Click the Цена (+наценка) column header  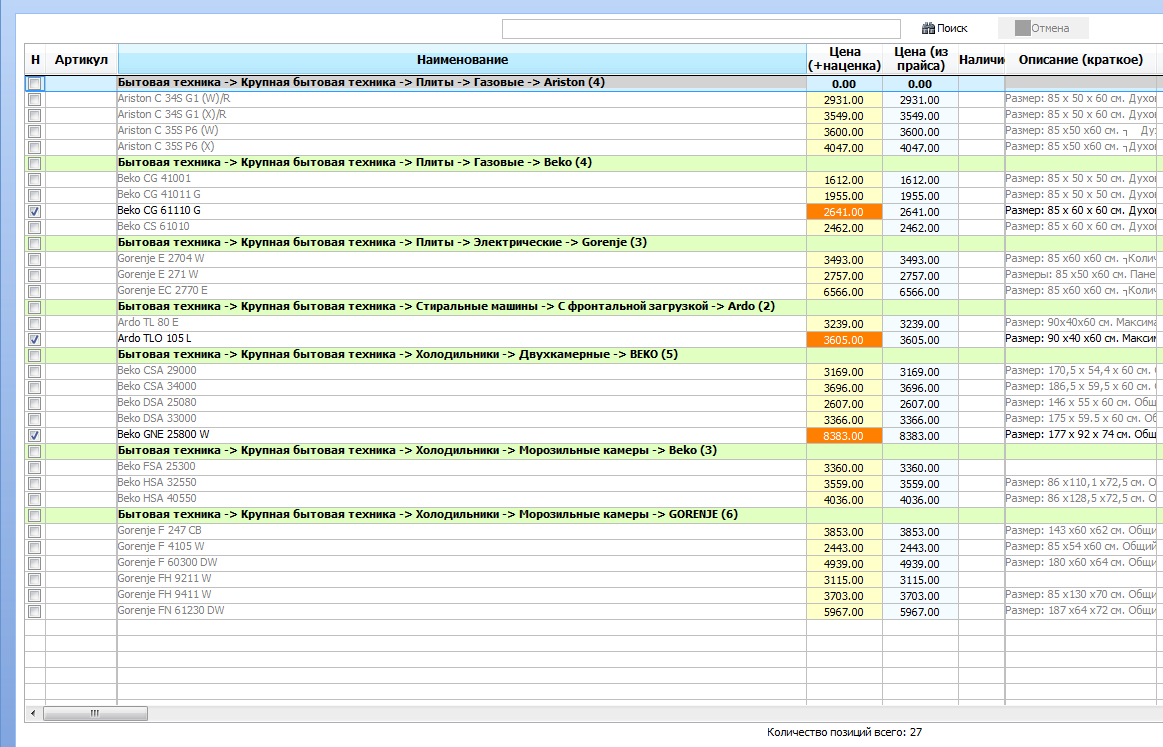click(844, 59)
